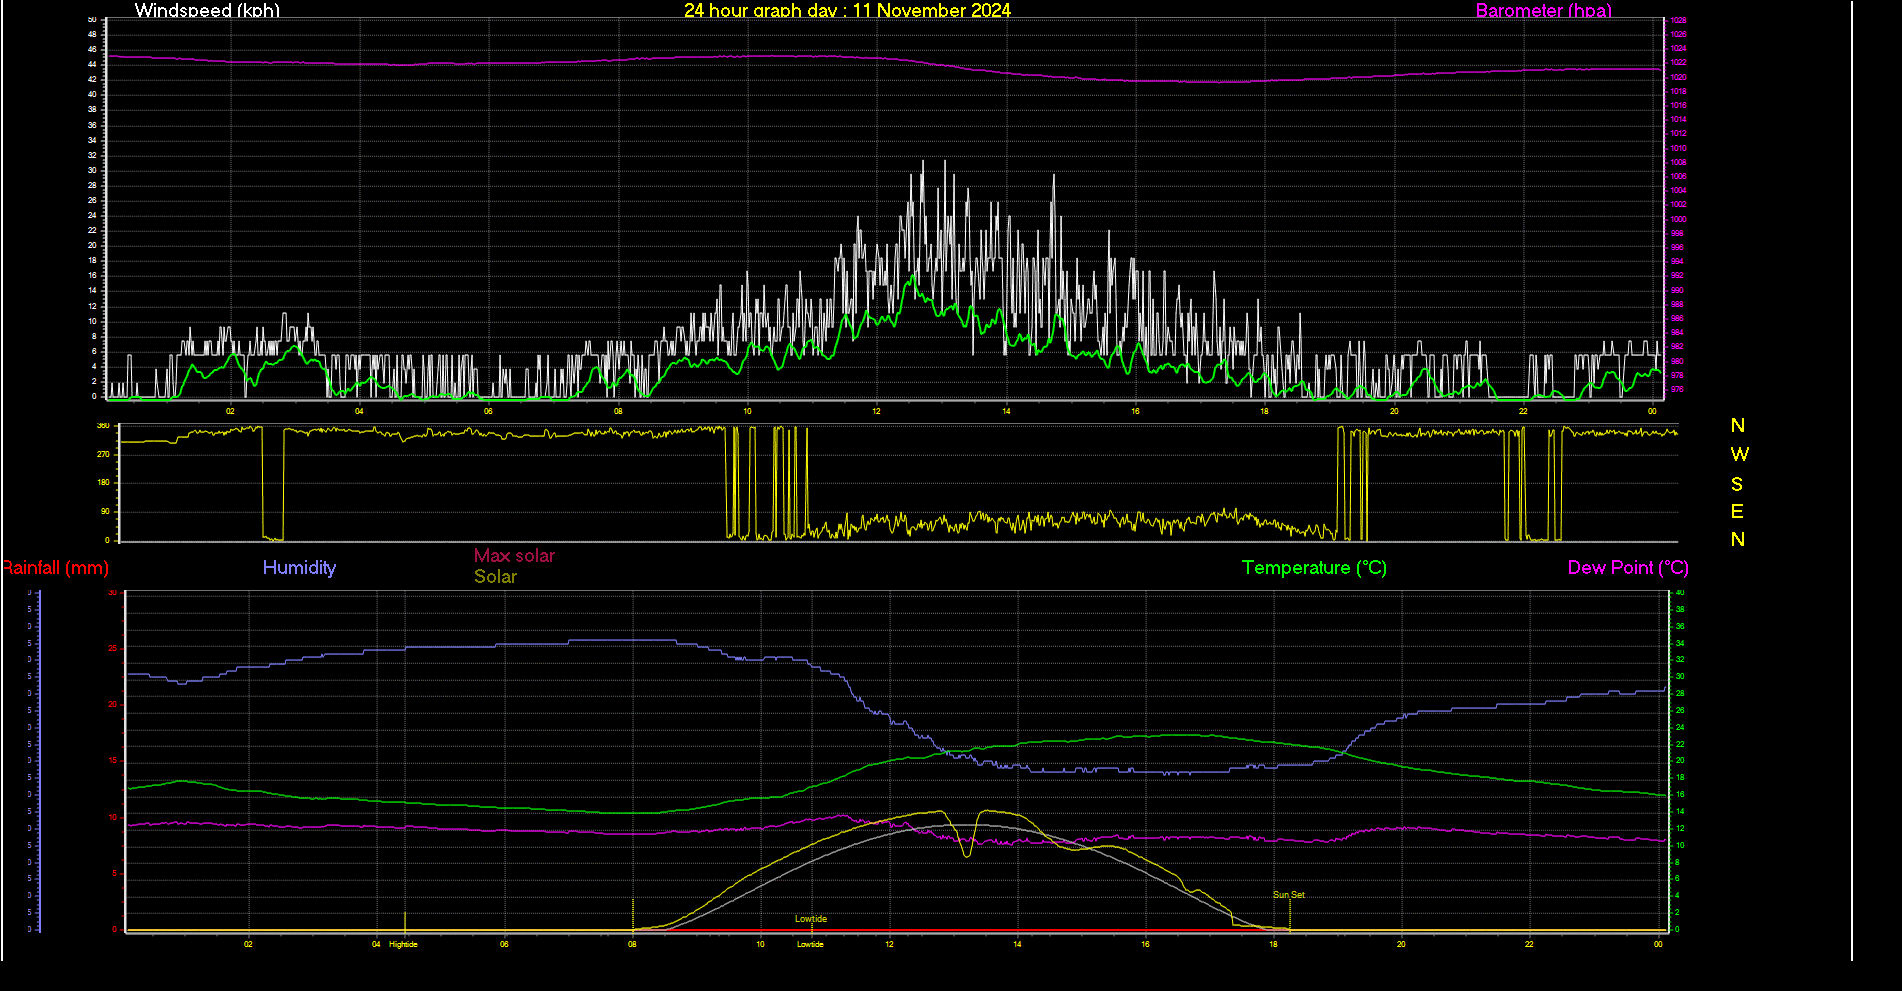Select the 'Max solar' legend label

pos(514,556)
